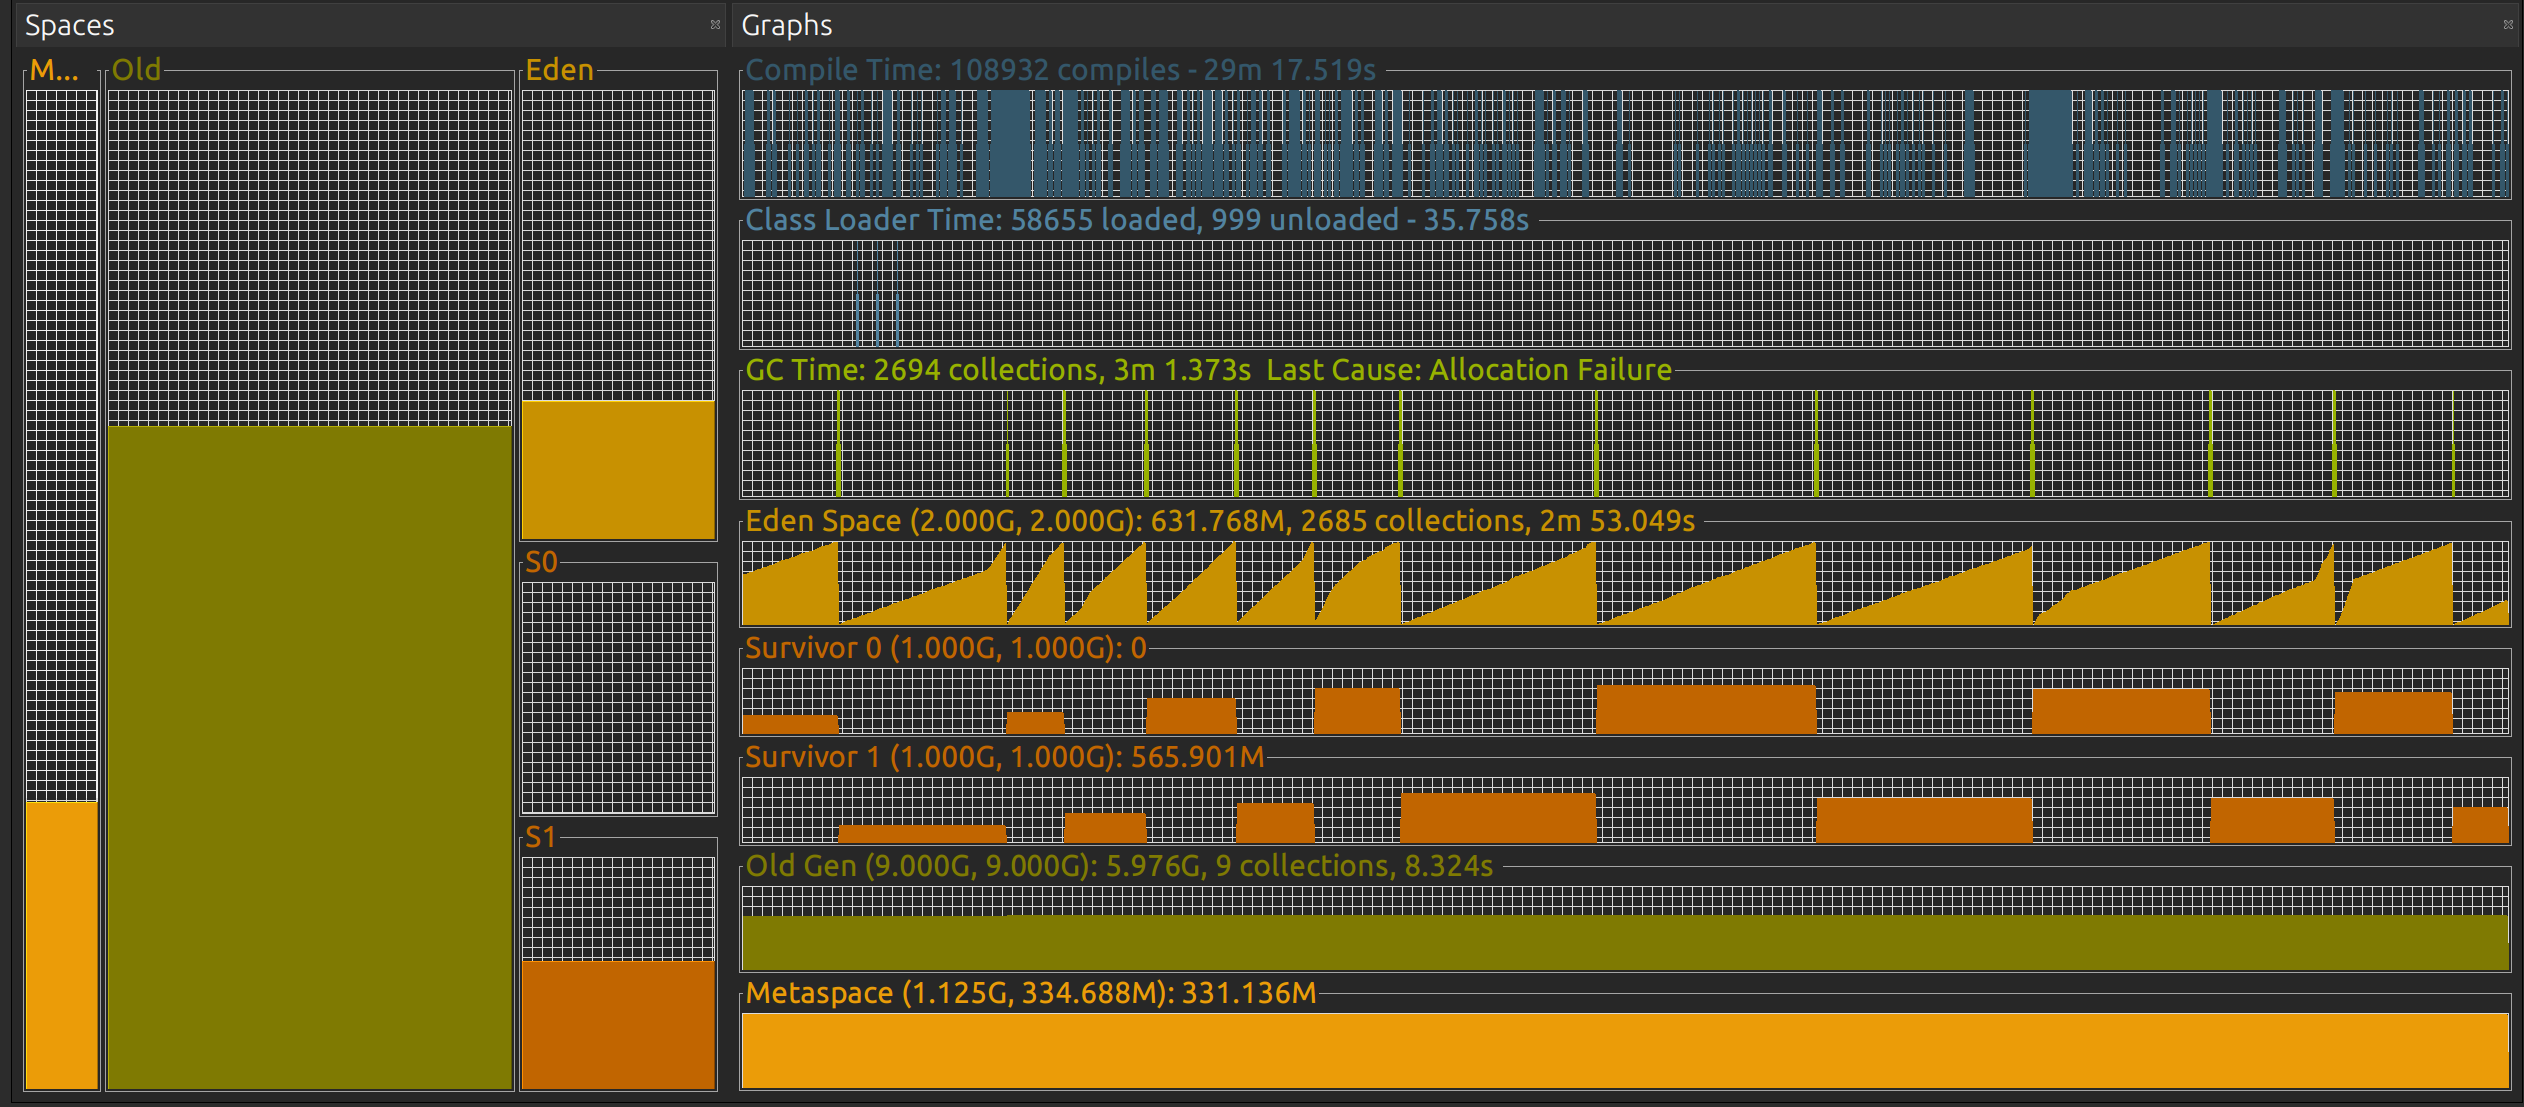Click the empty S0 space box
The height and width of the screenshot is (1107, 2524).
(618, 697)
